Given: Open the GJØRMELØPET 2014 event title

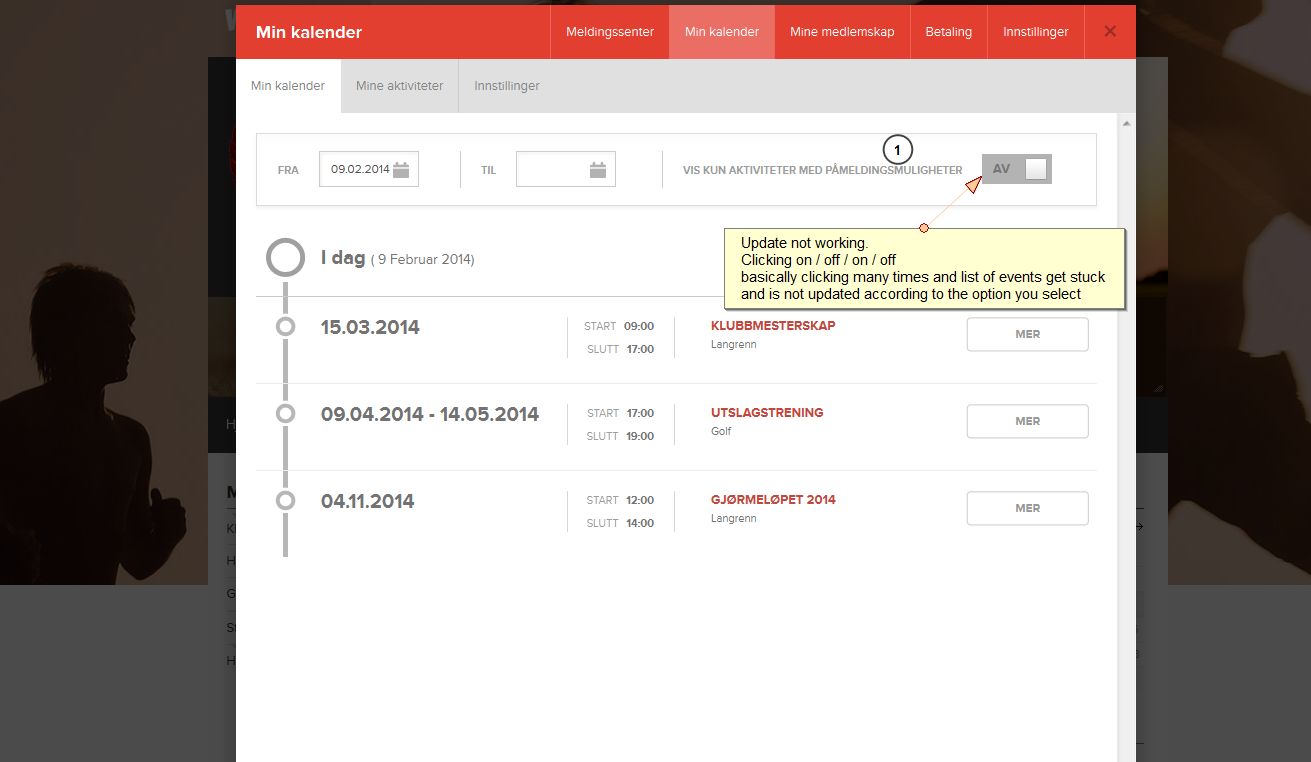Looking at the screenshot, I should click(773, 500).
